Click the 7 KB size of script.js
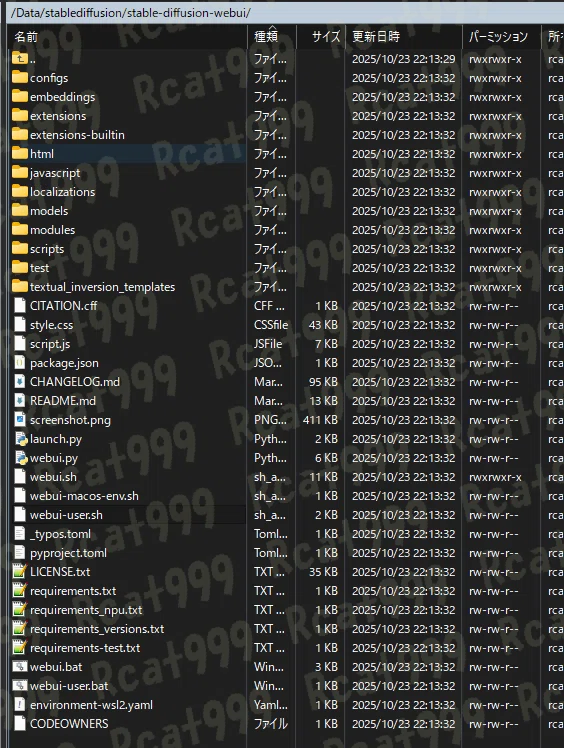Screen dimensions: 564x748 pyautogui.click(x=326, y=344)
